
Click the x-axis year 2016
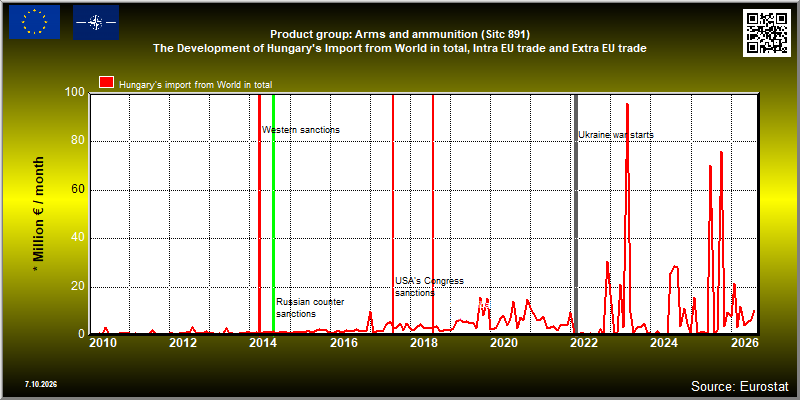343,342
